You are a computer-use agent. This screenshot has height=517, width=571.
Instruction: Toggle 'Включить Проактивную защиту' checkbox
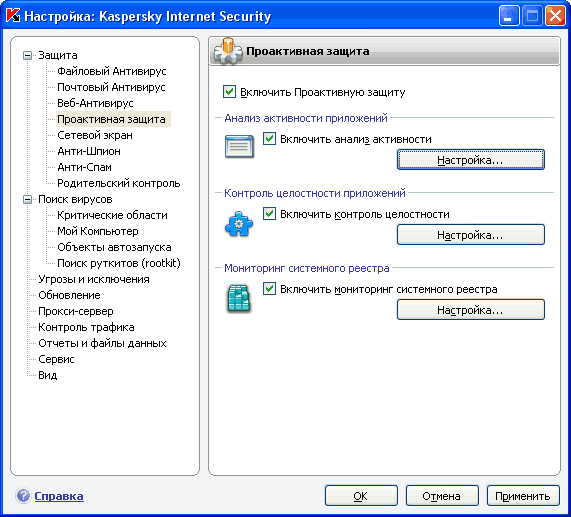[x=229, y=92]
